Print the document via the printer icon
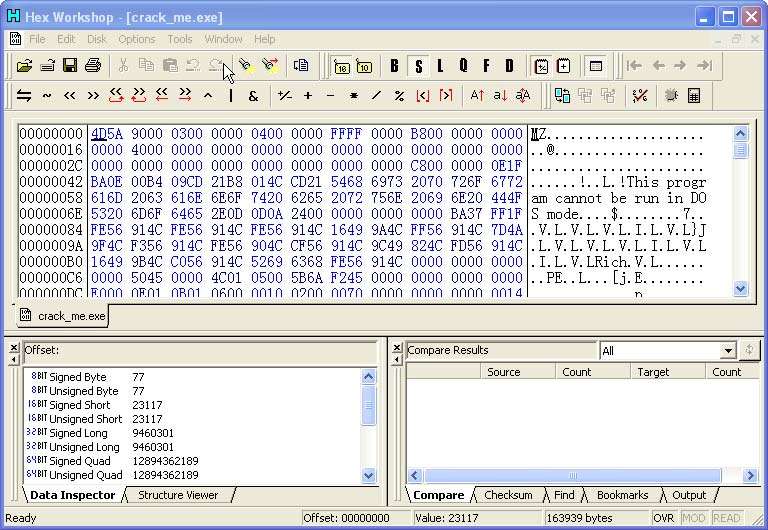Viewport: 768px width, 530px height. click(x=93, y=66)
